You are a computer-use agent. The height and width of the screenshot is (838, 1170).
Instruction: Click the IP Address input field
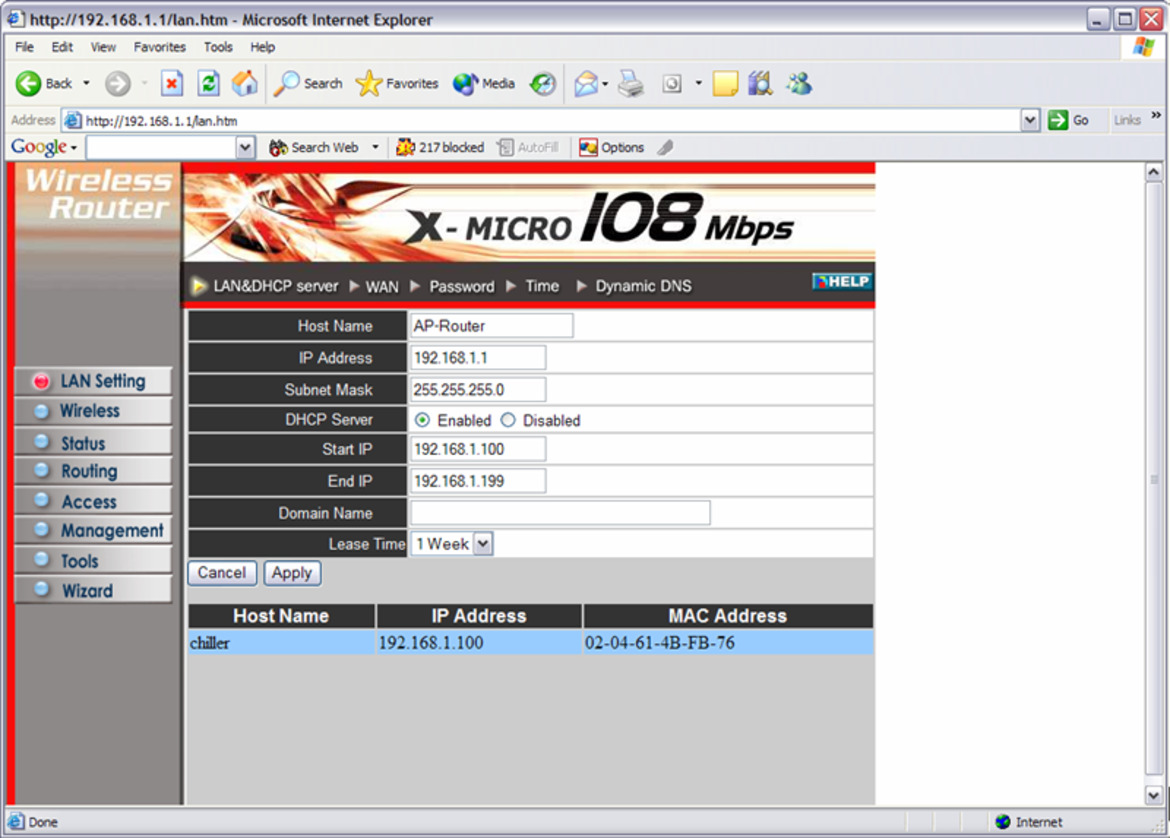[478, 357]
